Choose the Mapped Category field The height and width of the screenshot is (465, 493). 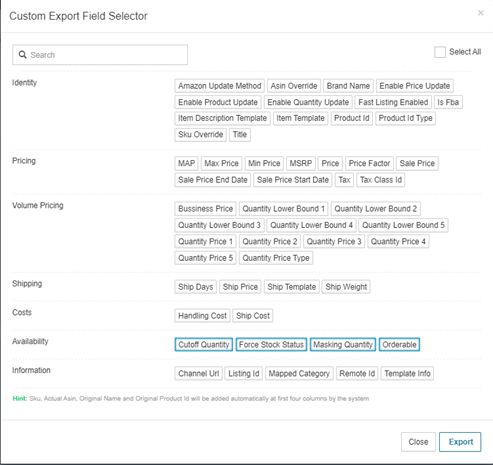(x=299, y=374)
